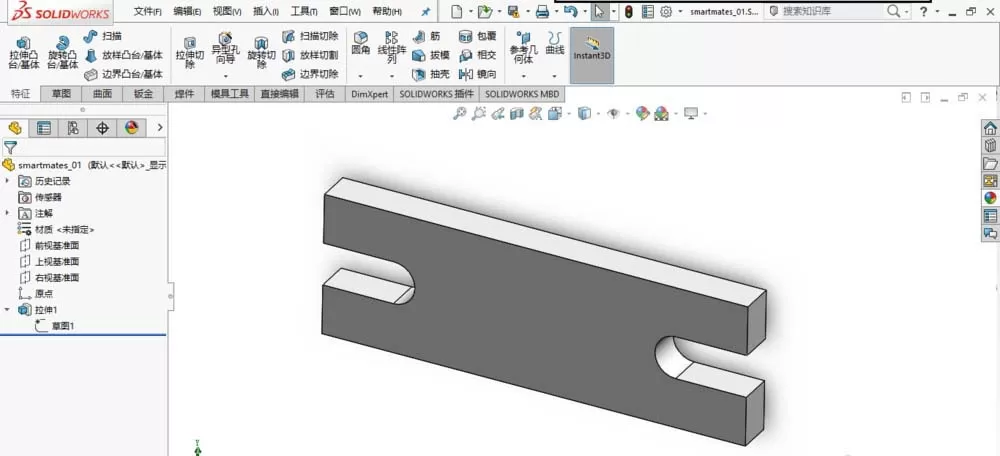
Task: Expand the 圆角 fillet dropdown arrow
Action: pyautogui.click(x=360, y=75)
